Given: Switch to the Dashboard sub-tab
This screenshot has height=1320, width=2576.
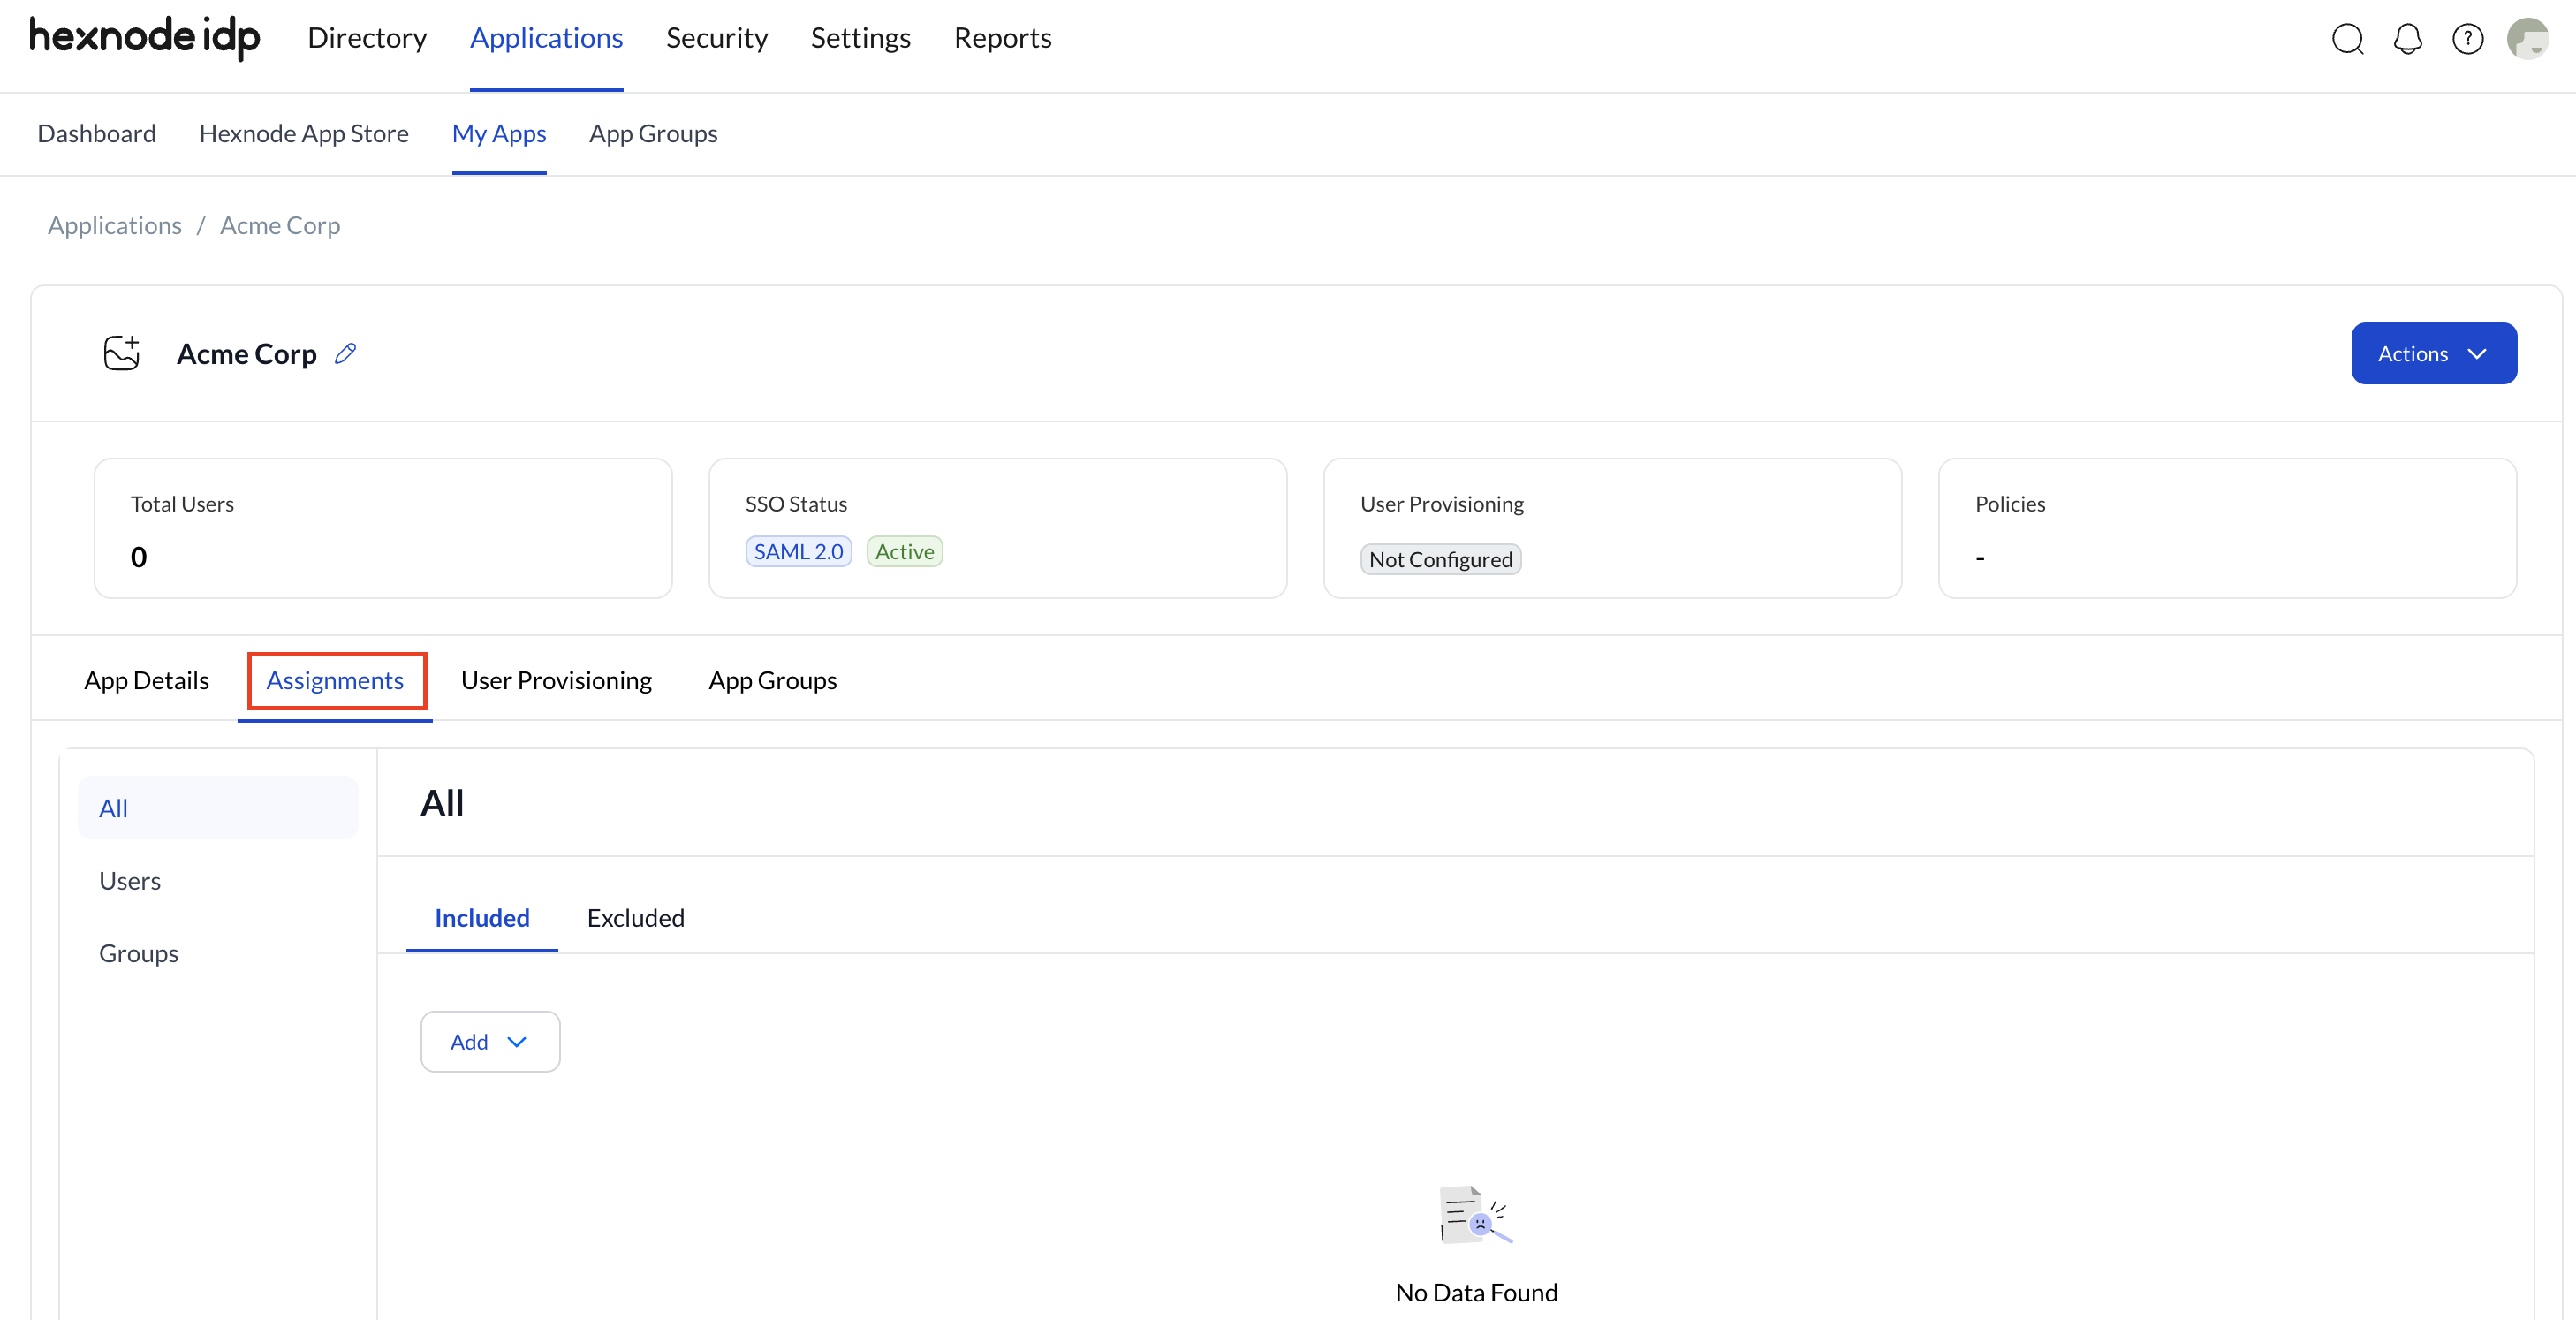Looking at the screenshot, I should coord(96,133).
